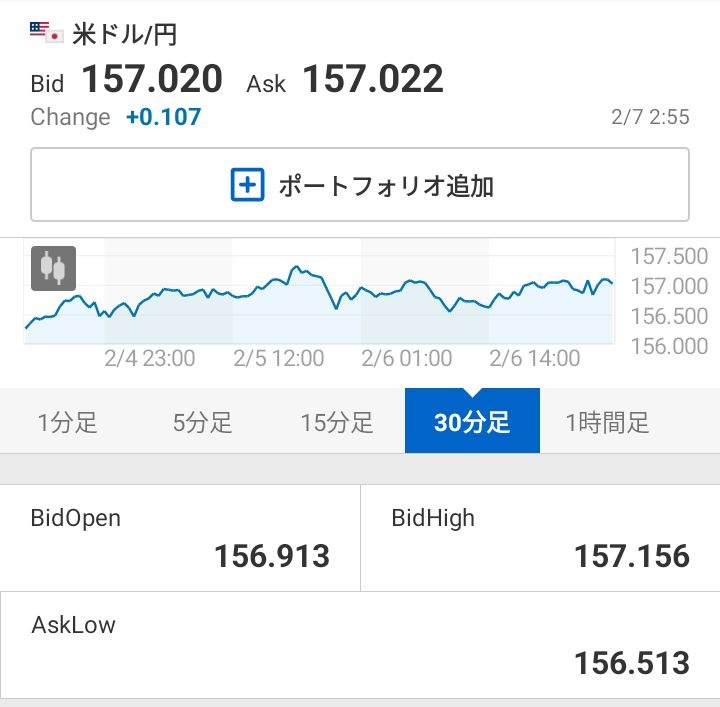Click the 米ドル/円 currency pair title
720x707 pixels.
pos(125,35)
